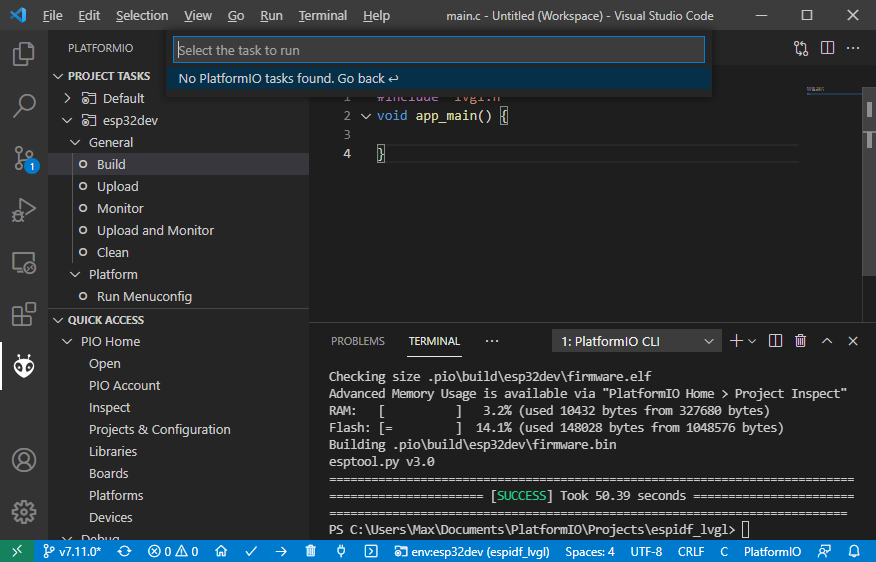Synchronize changes from status bar

pyautogui.click(x=125, y=551)
